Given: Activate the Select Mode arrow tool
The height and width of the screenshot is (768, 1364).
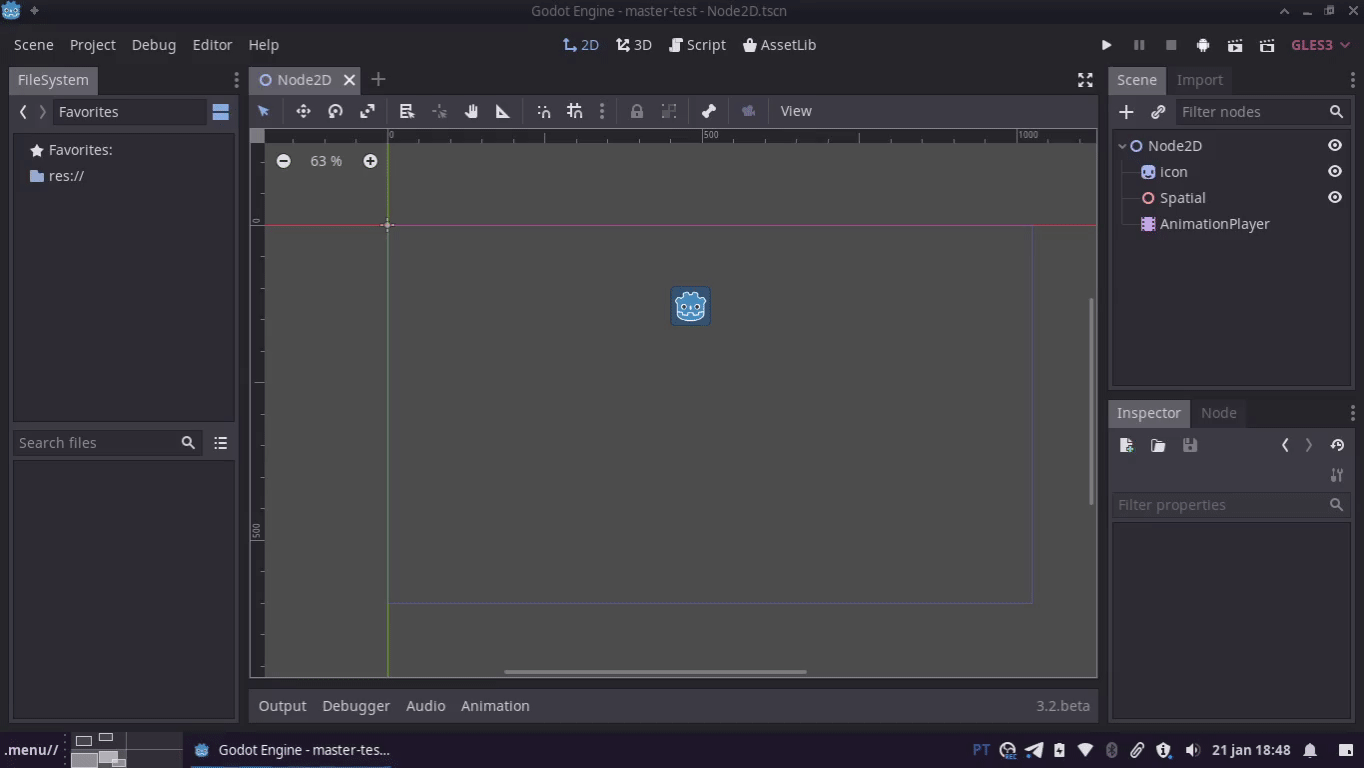Looking at the screenshot, I should [264, 111].
